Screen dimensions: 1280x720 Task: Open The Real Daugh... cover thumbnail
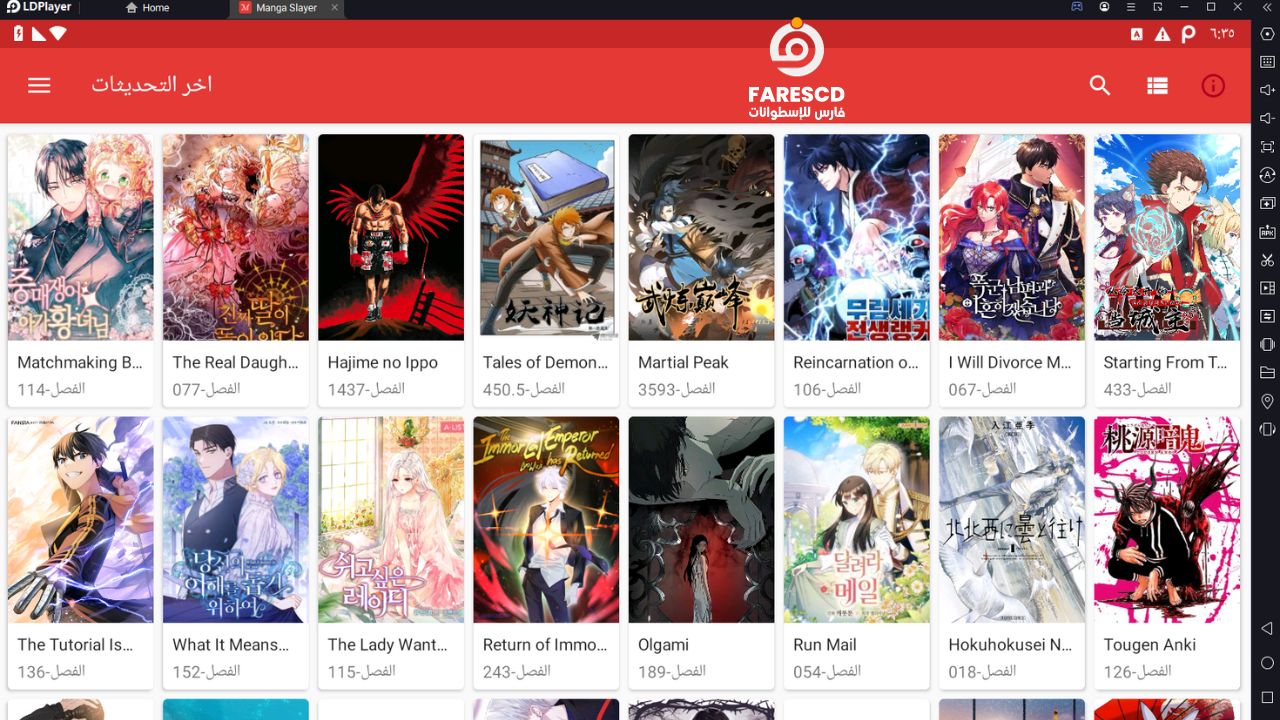coord(236,237)
